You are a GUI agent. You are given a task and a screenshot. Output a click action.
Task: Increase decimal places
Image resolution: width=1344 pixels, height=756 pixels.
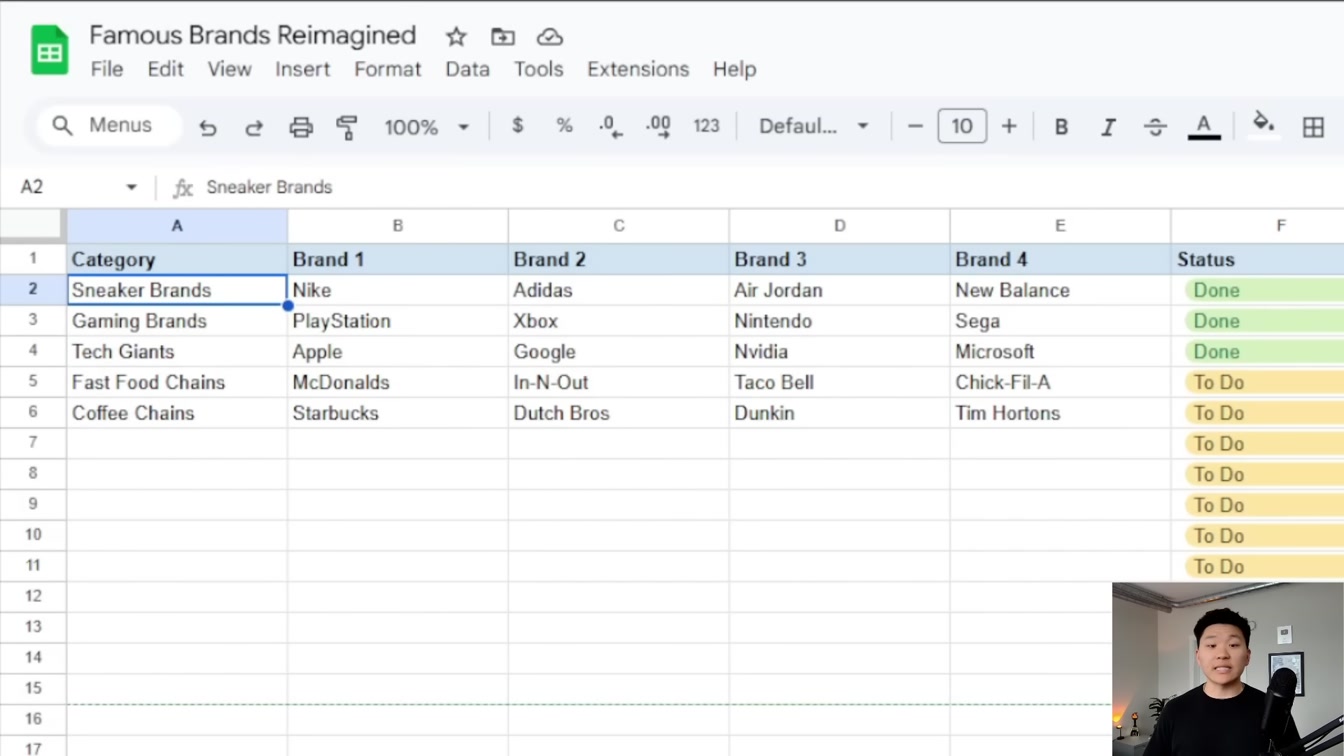(x=658, y=127)
